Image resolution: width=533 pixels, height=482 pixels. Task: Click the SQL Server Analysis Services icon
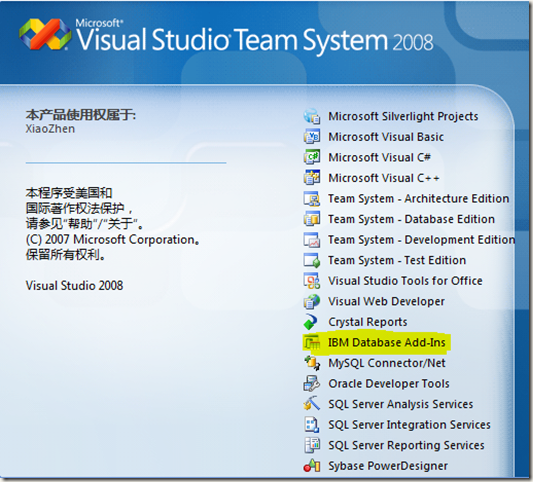(x=312, y=404)
